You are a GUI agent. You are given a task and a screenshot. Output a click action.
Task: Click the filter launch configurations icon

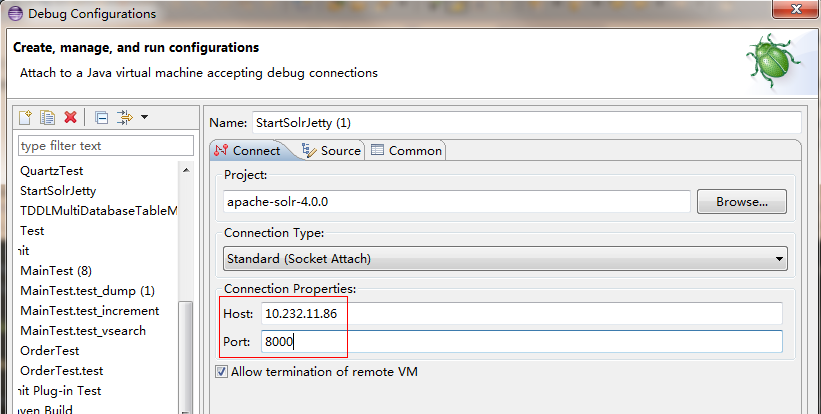pyautogui.click(x=125, y=117)
